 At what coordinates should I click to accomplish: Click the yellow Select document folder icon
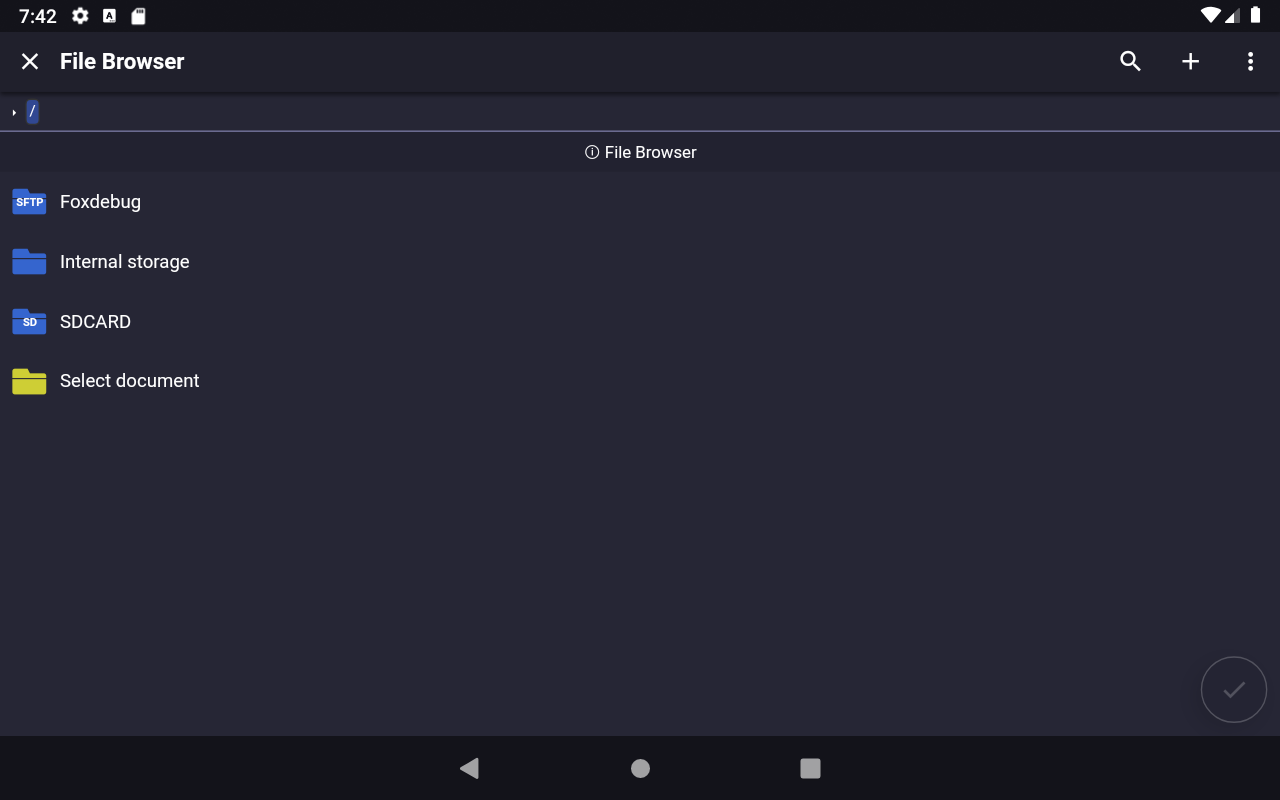(29, 381)
